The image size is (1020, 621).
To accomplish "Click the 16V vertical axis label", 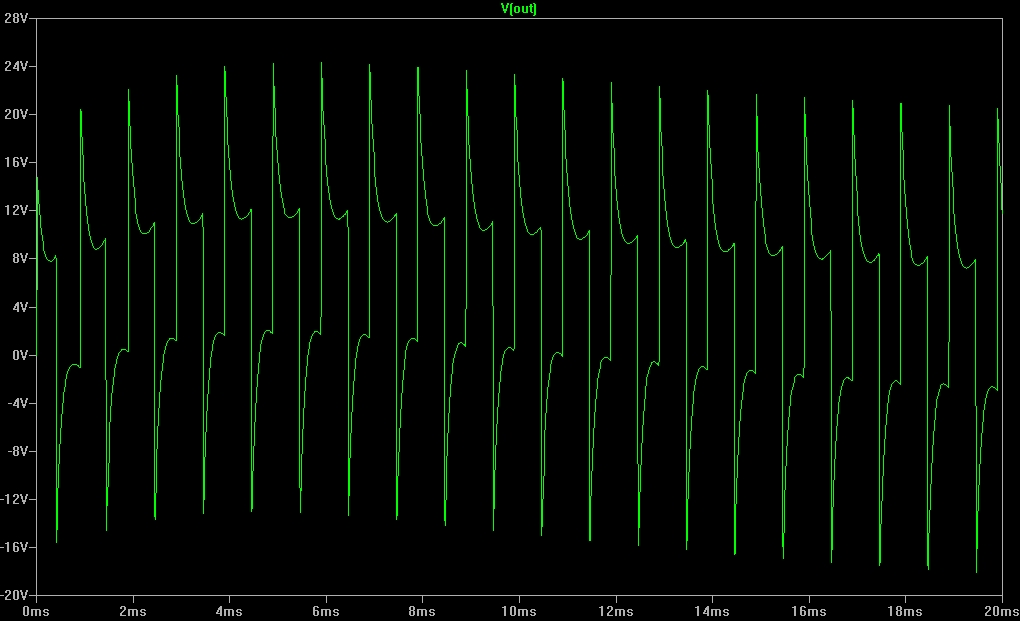I will 16,163.
